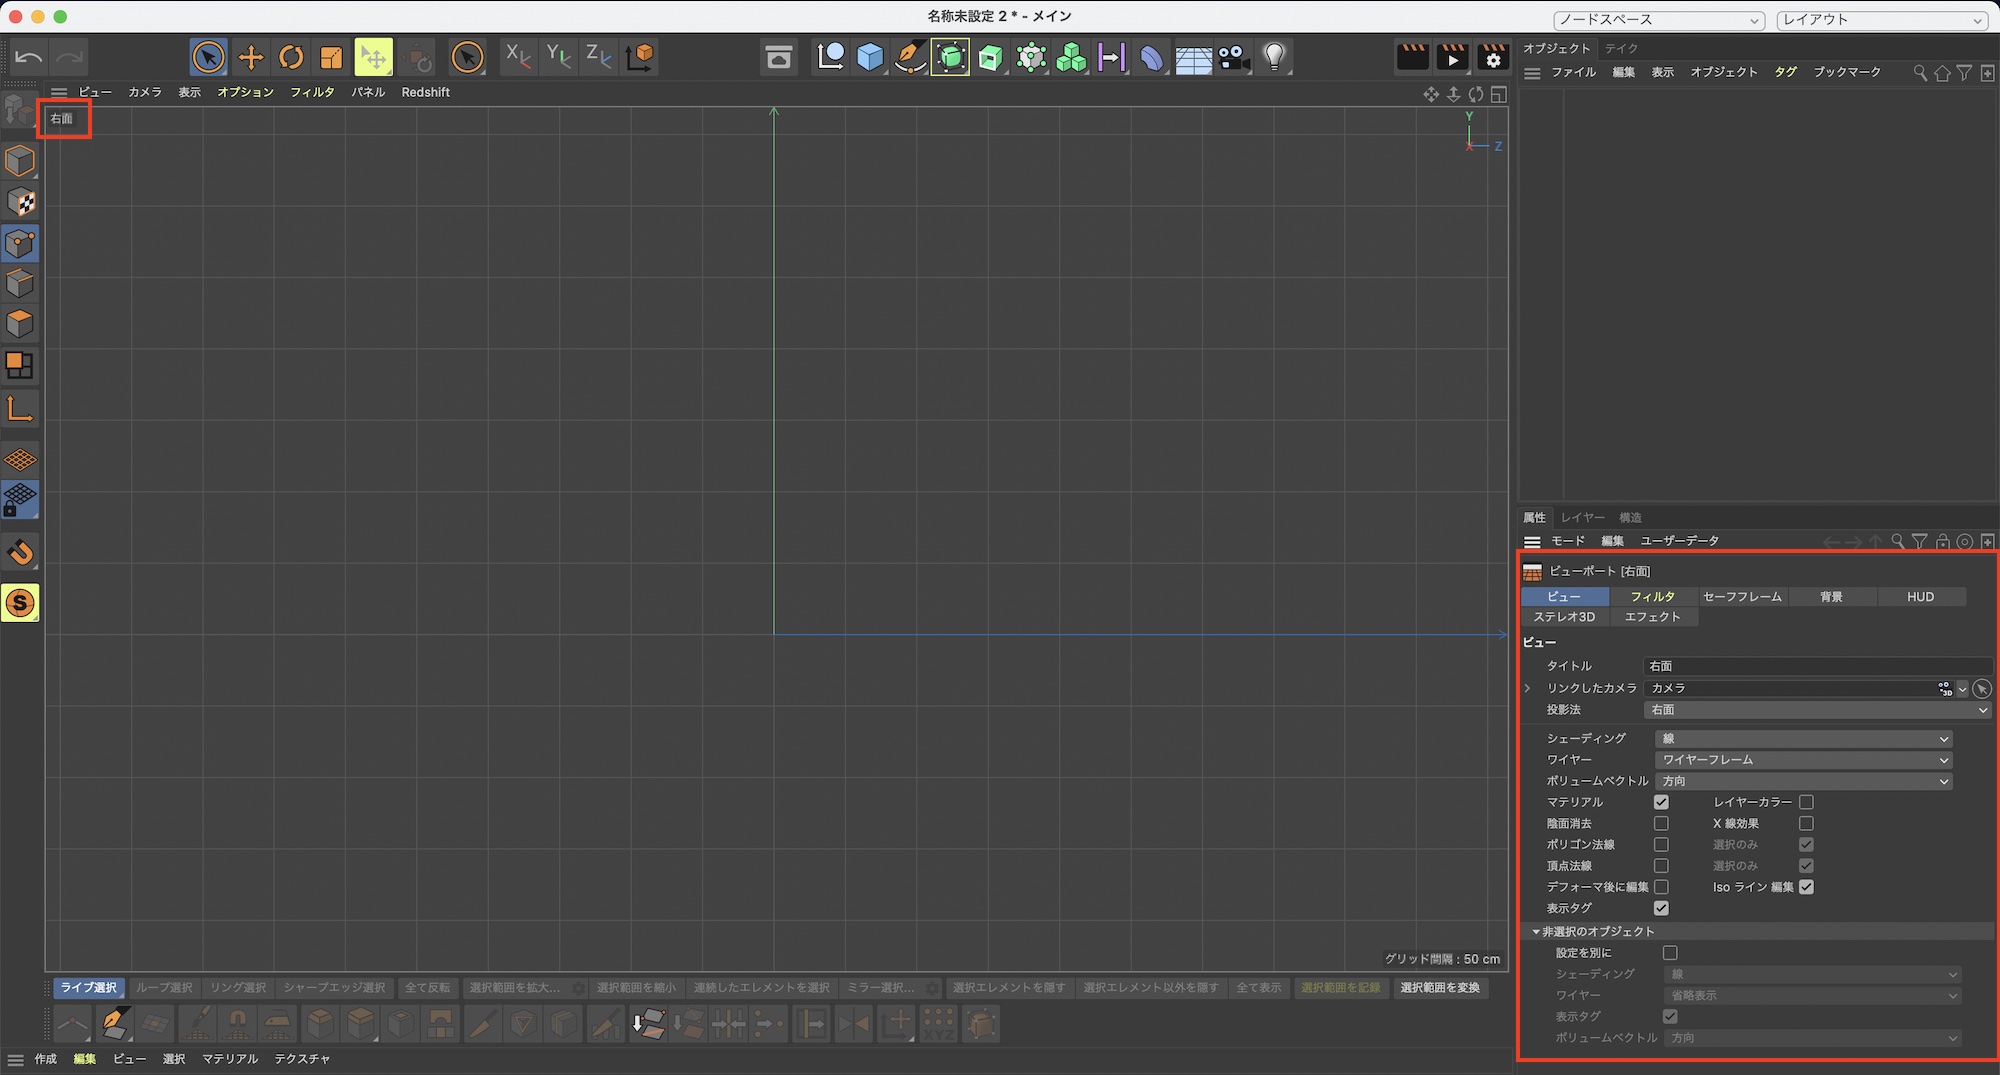This screenshot has width=2000, height=1075.
Task: Enable the 陰面消去 checkbox
Action: coord(1661,823)
